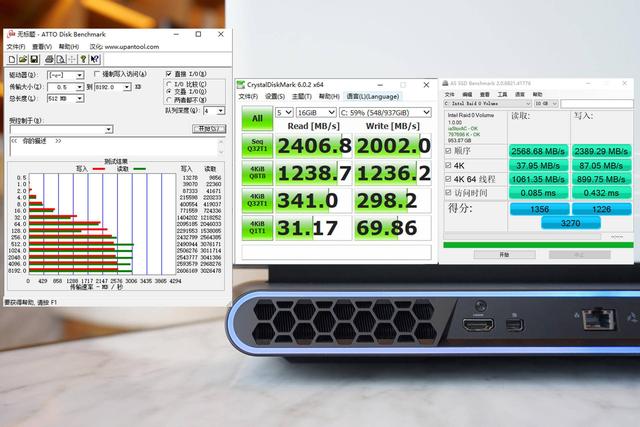Click the Print icon in ATTO toolbar
This screenshot has height=427, width=640.
tap(49, 60)
